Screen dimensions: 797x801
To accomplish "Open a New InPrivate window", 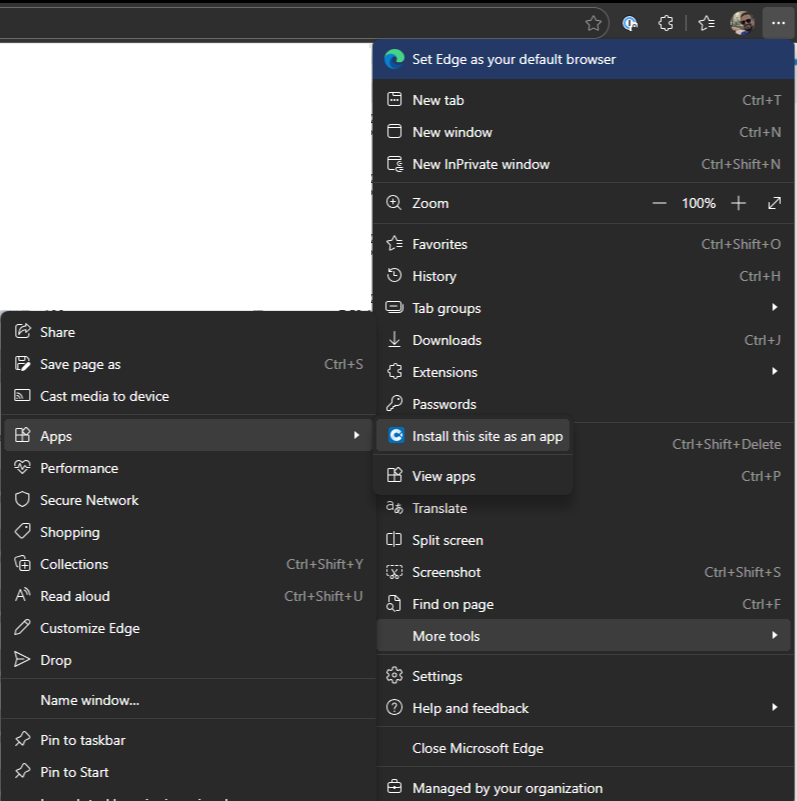I will pos(481,164).
